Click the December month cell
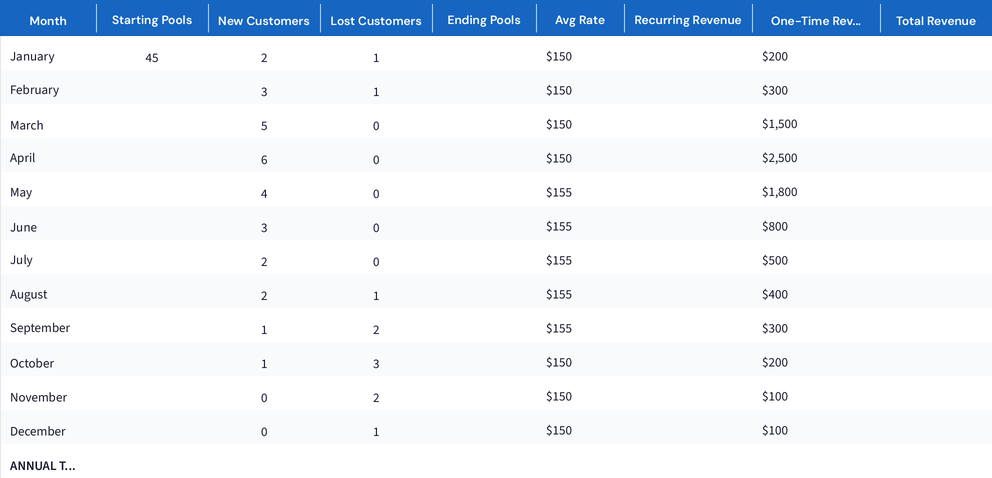This screenshot has height=478, width=992. click(x=38, y=432)
